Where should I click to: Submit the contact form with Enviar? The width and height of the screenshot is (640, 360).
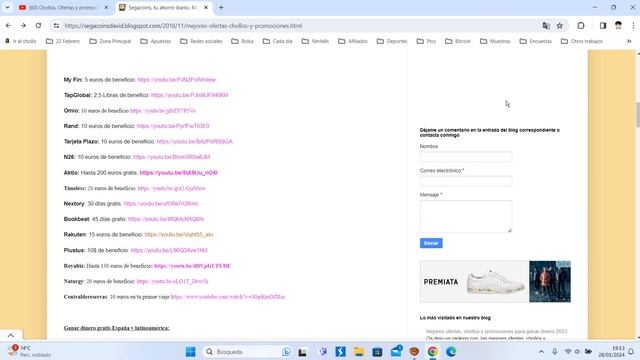(x=431, y=243)
